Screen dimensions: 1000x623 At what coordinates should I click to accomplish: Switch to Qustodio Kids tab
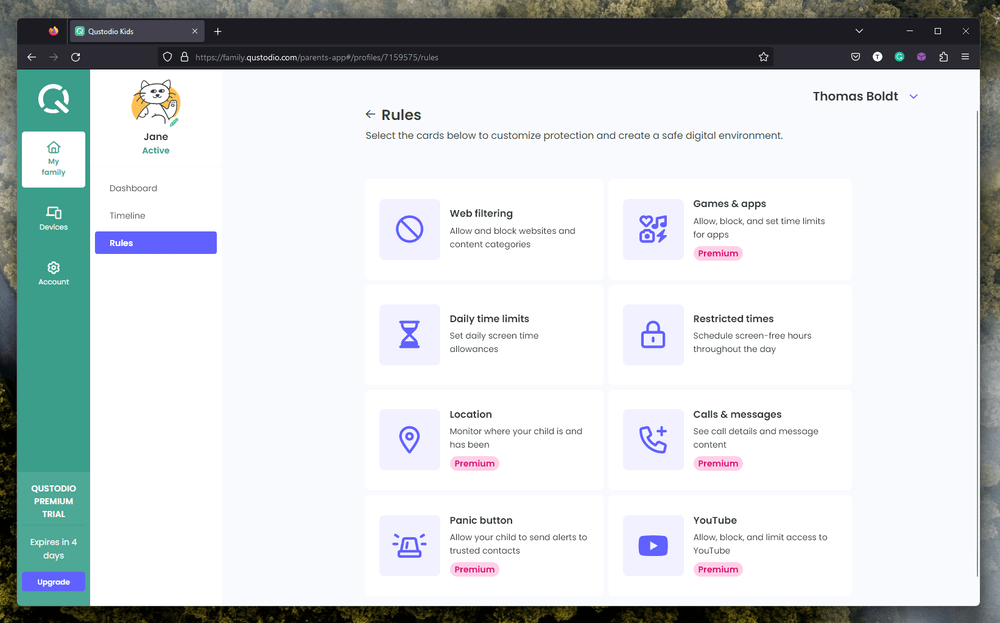[136, 31]
